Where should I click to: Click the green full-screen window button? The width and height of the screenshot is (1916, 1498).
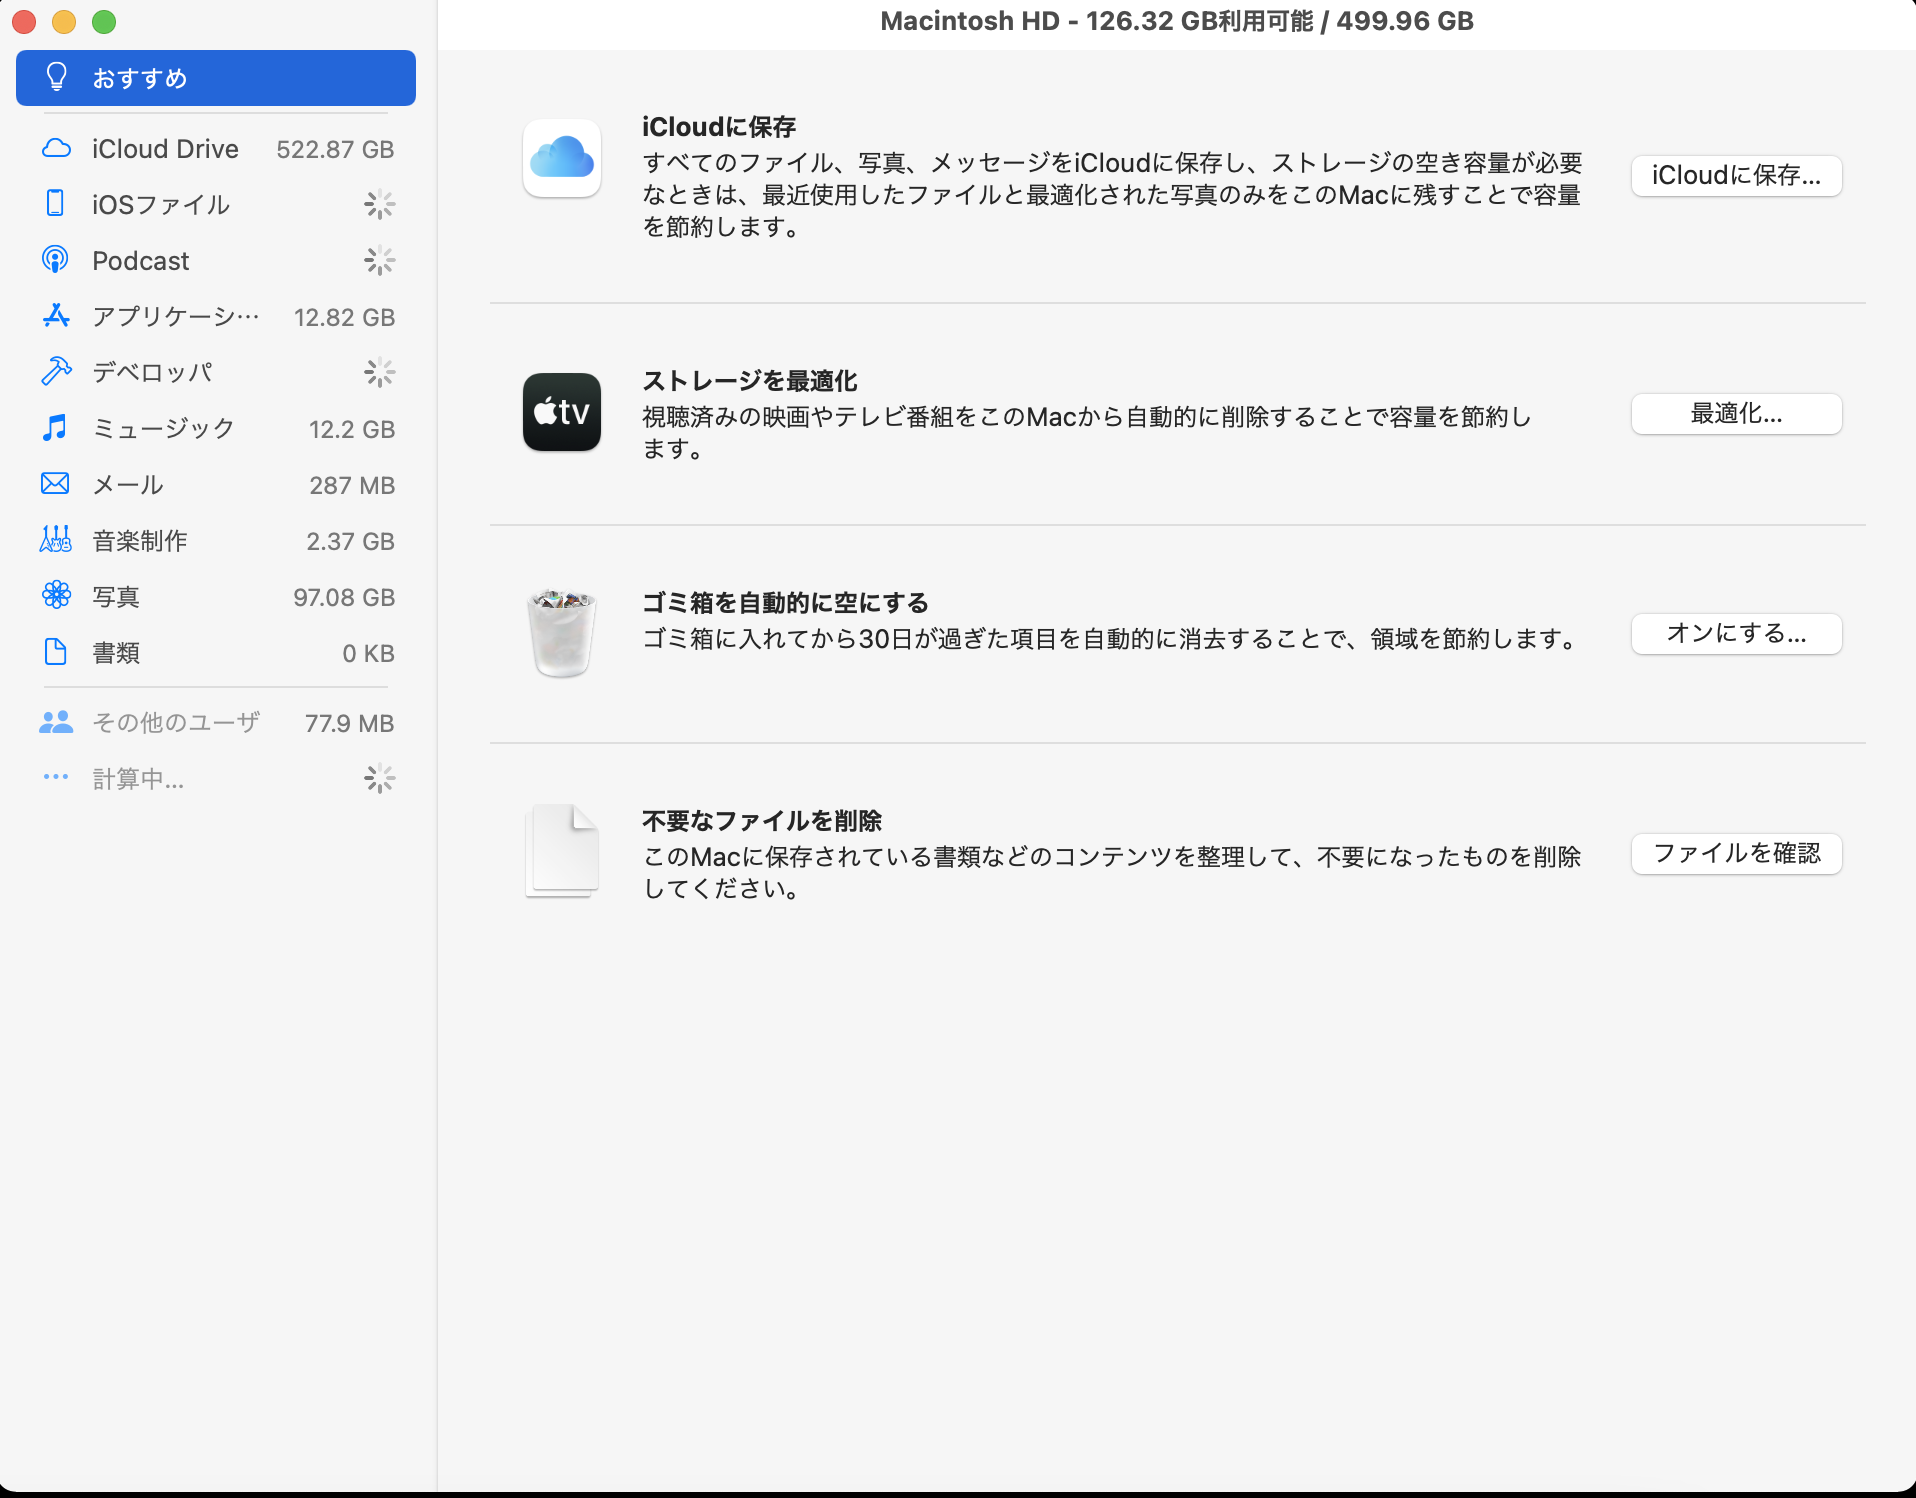[x=104, y=21]
